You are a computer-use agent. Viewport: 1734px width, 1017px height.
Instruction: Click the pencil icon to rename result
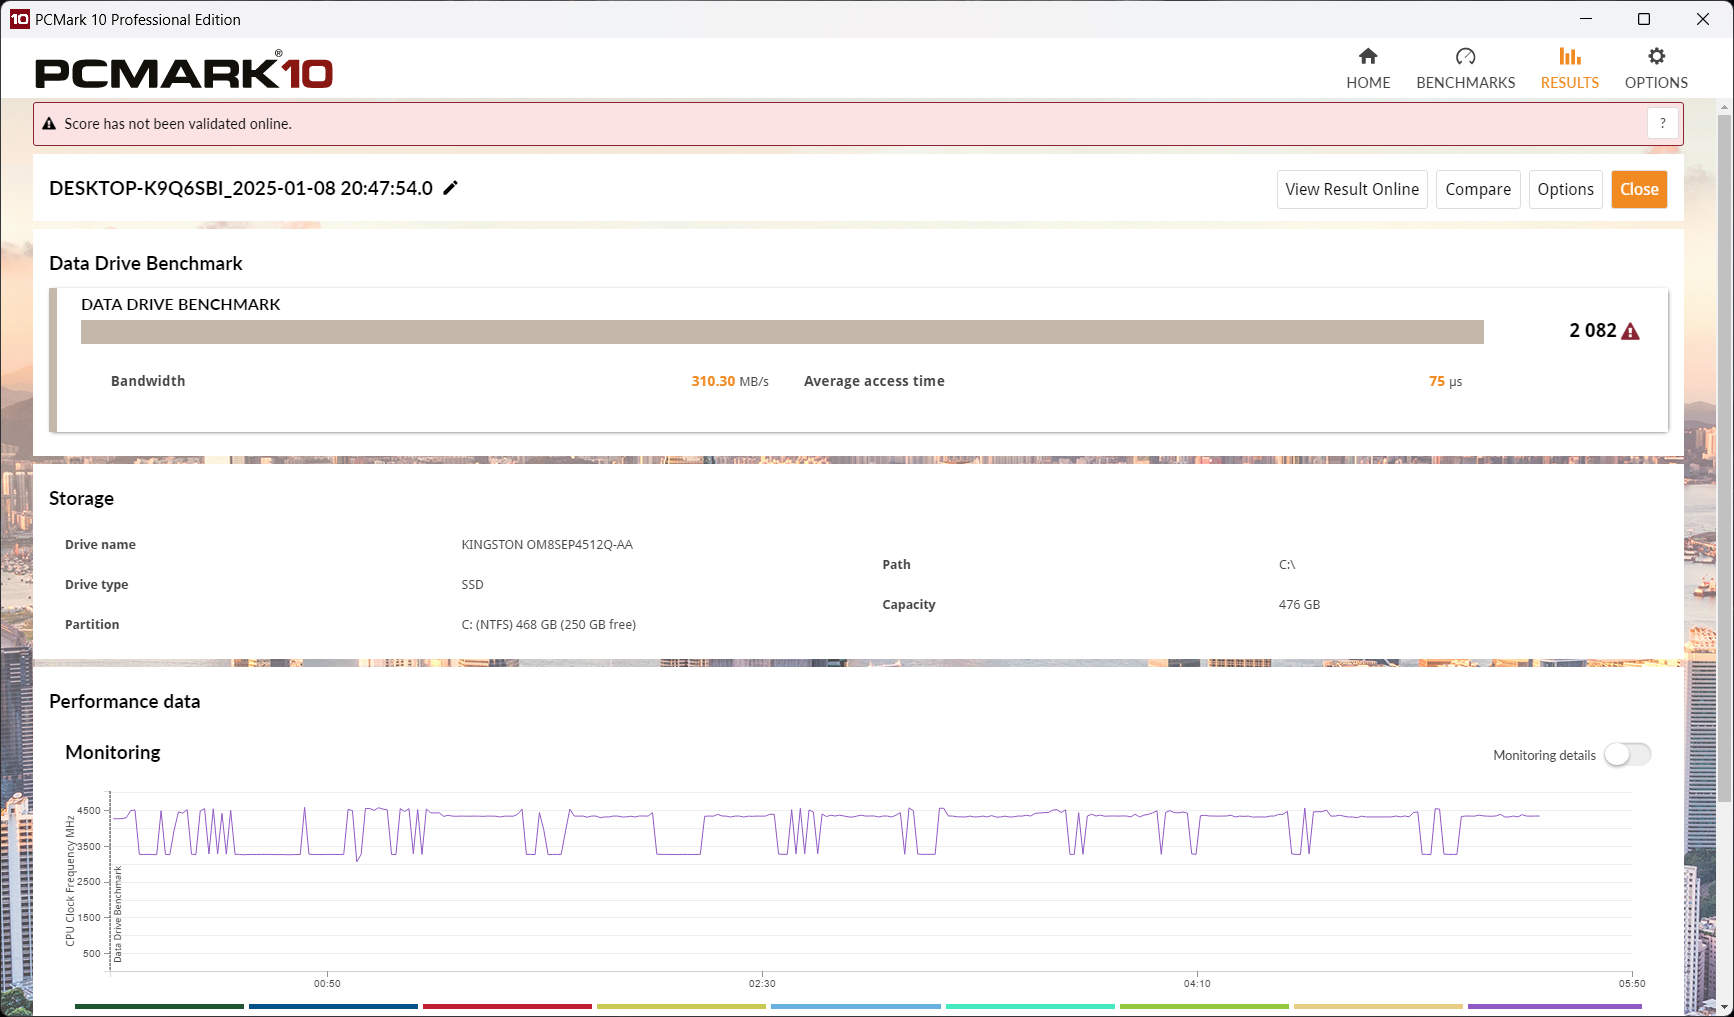click(451, 188)
